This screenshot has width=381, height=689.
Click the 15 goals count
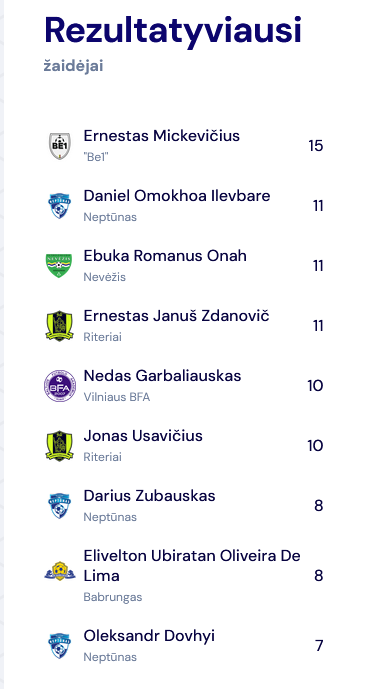[x=316, y=146]
